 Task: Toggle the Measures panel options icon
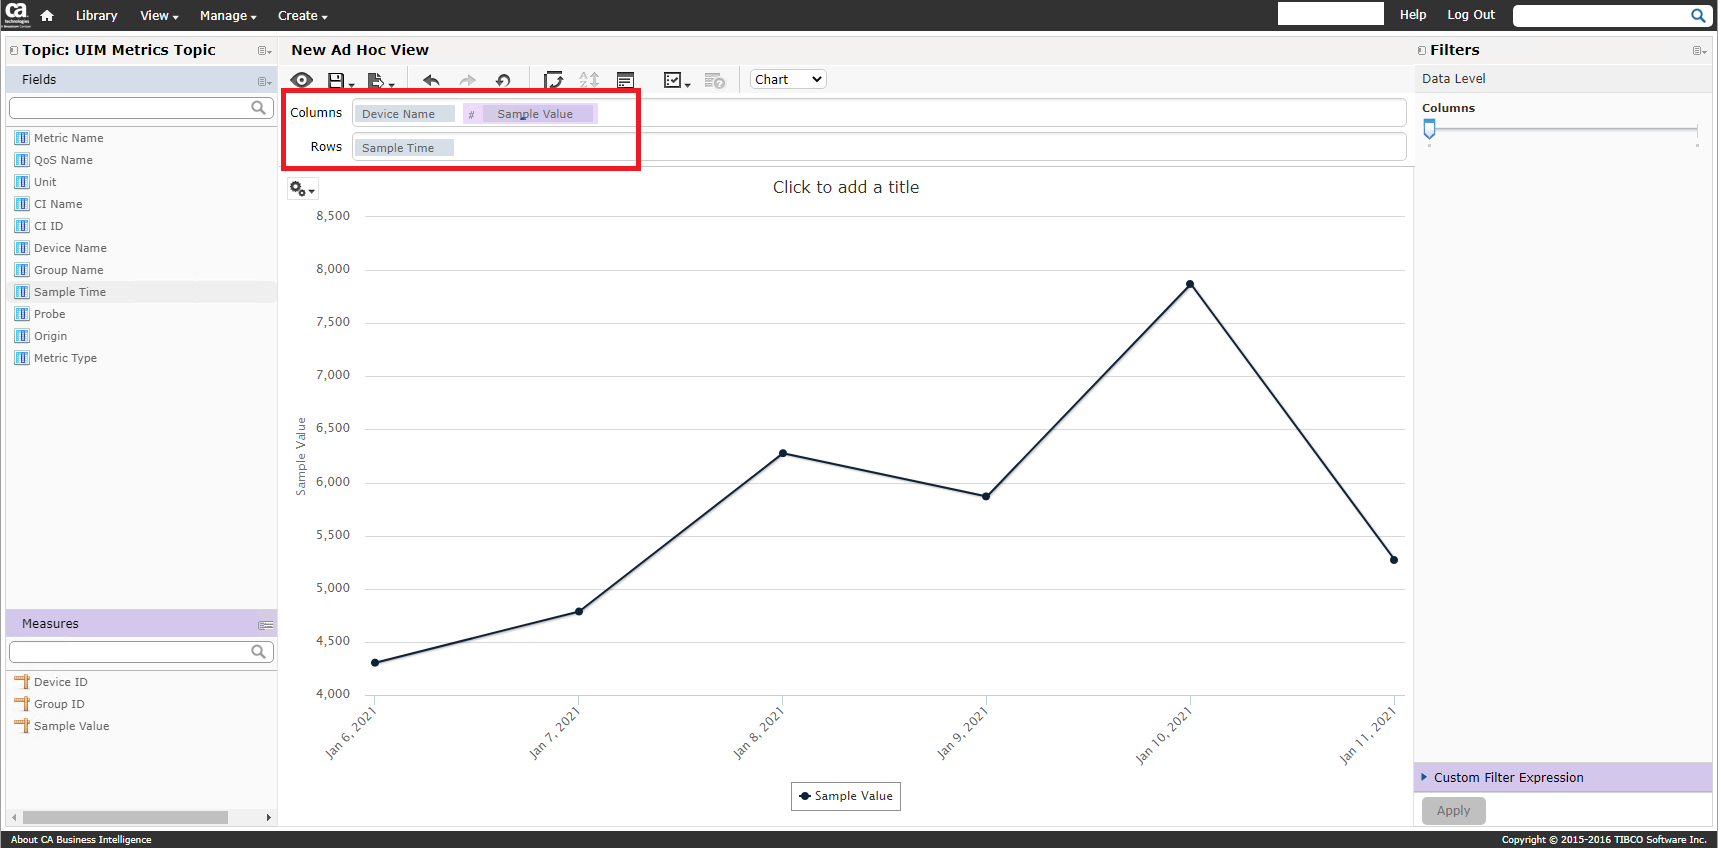pyautogui.click(x=265, y=625)
